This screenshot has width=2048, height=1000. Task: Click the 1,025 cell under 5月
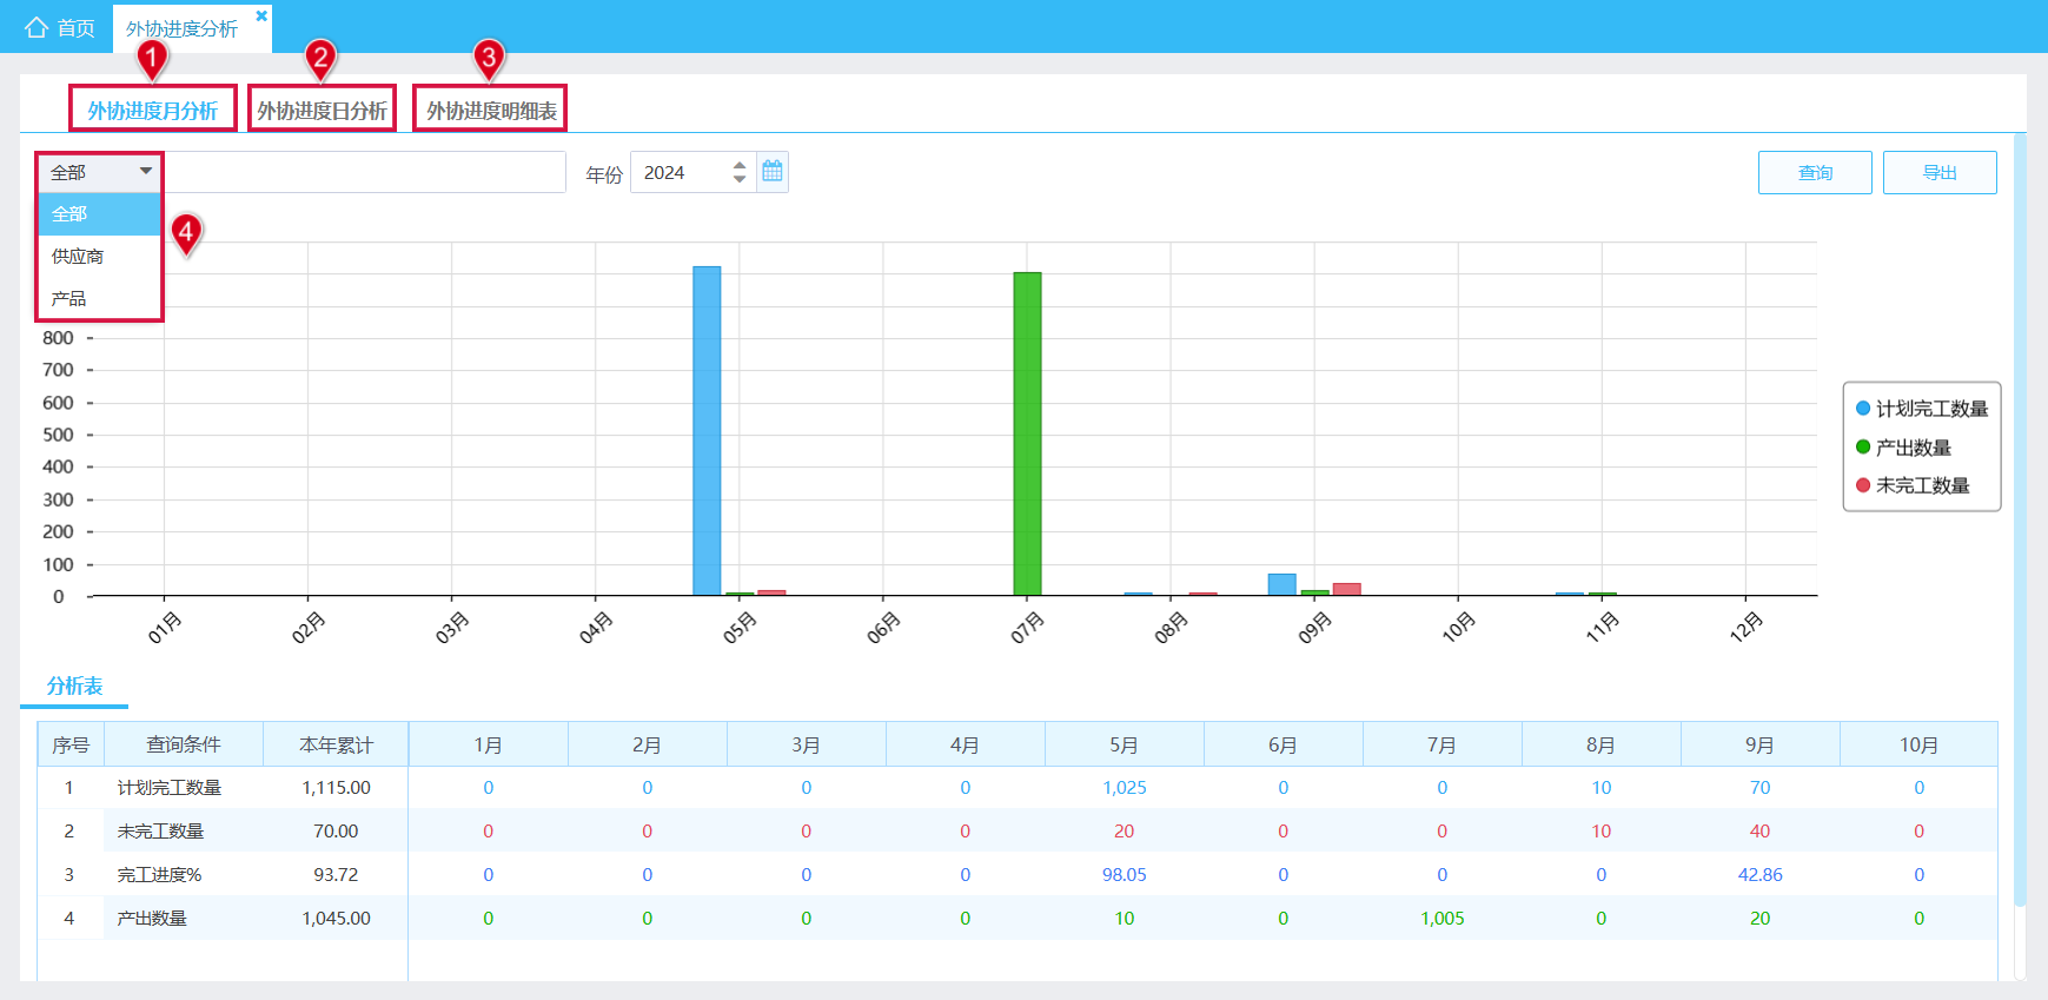(1124, 788)
